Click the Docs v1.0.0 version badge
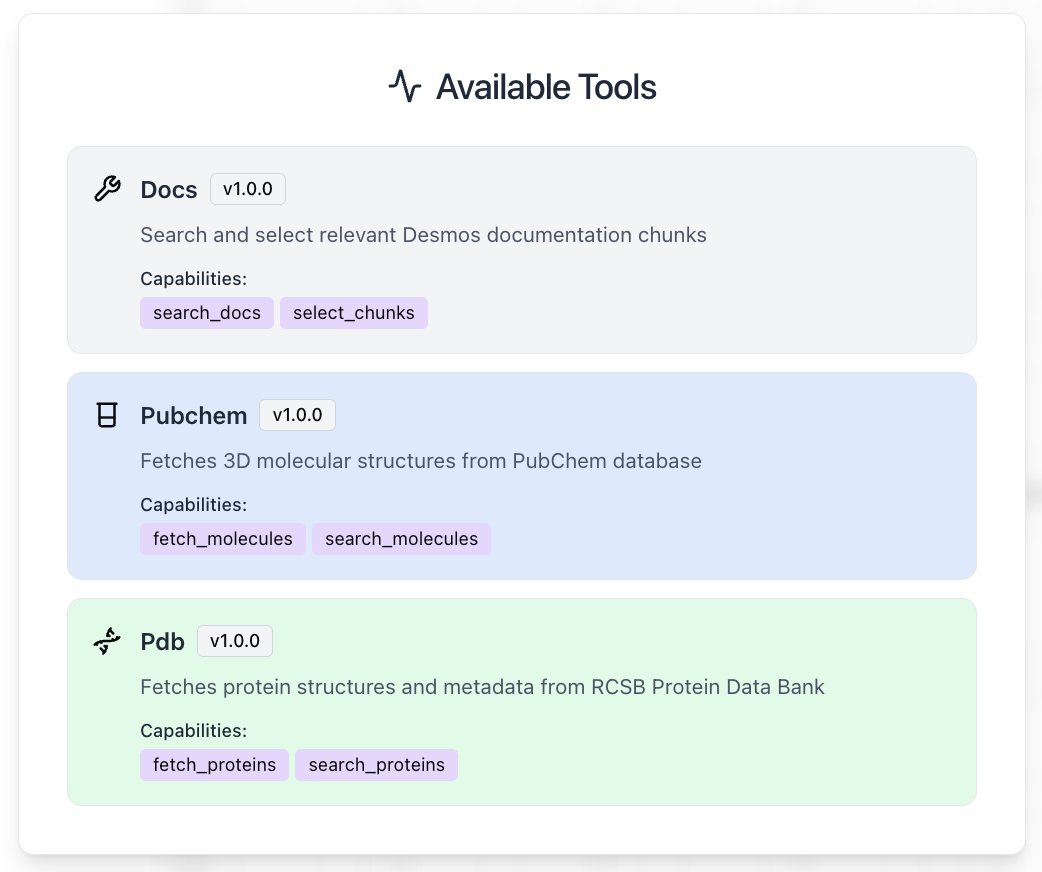The width and height of the screenshot is (1042, 872). click(x=248, y=189)
